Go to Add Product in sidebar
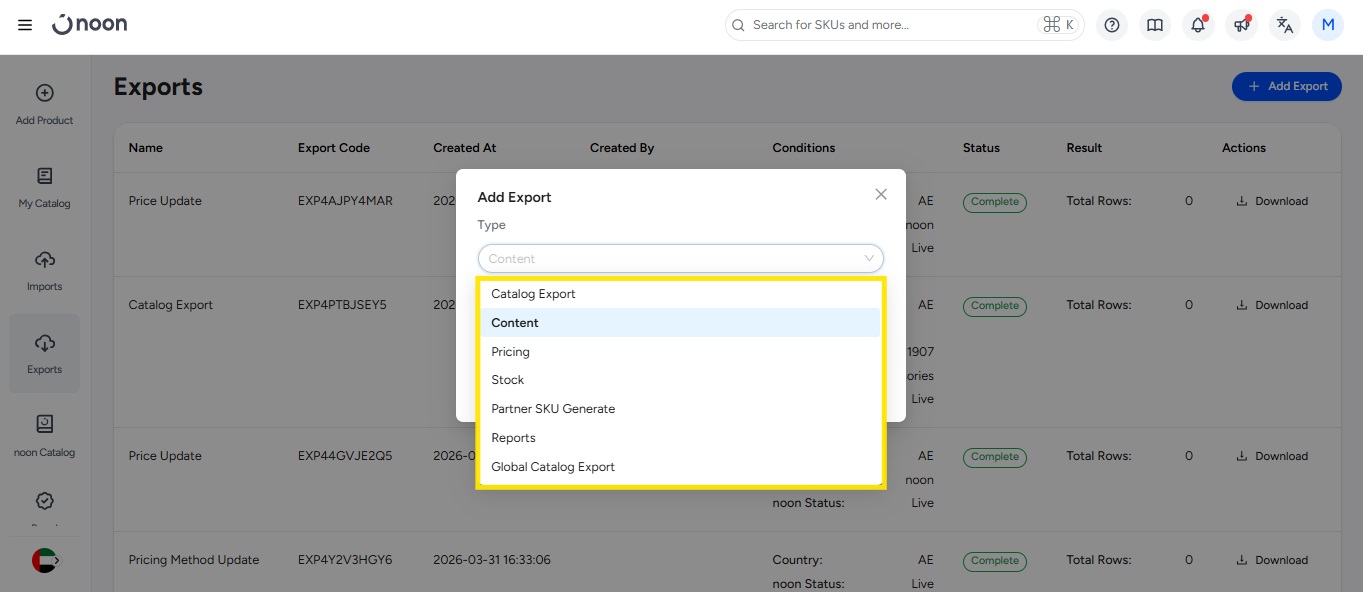 coord(45,104)
